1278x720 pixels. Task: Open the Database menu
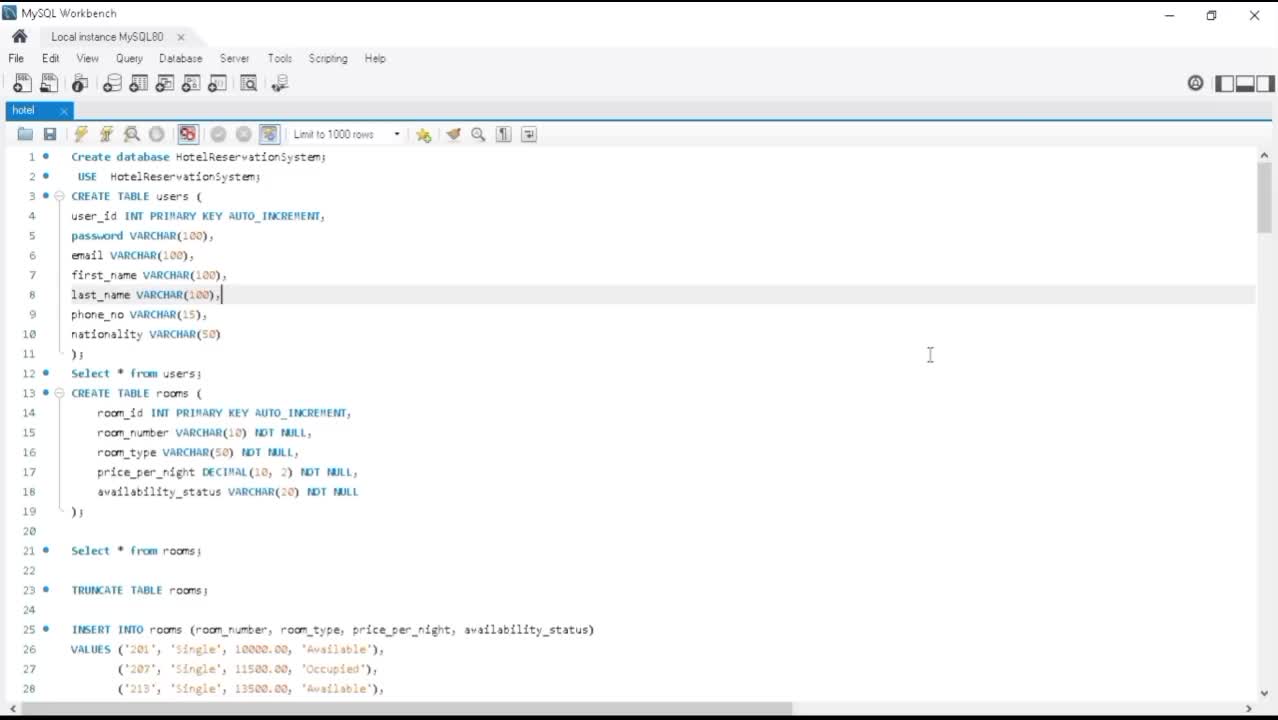[x=180, y=59]
